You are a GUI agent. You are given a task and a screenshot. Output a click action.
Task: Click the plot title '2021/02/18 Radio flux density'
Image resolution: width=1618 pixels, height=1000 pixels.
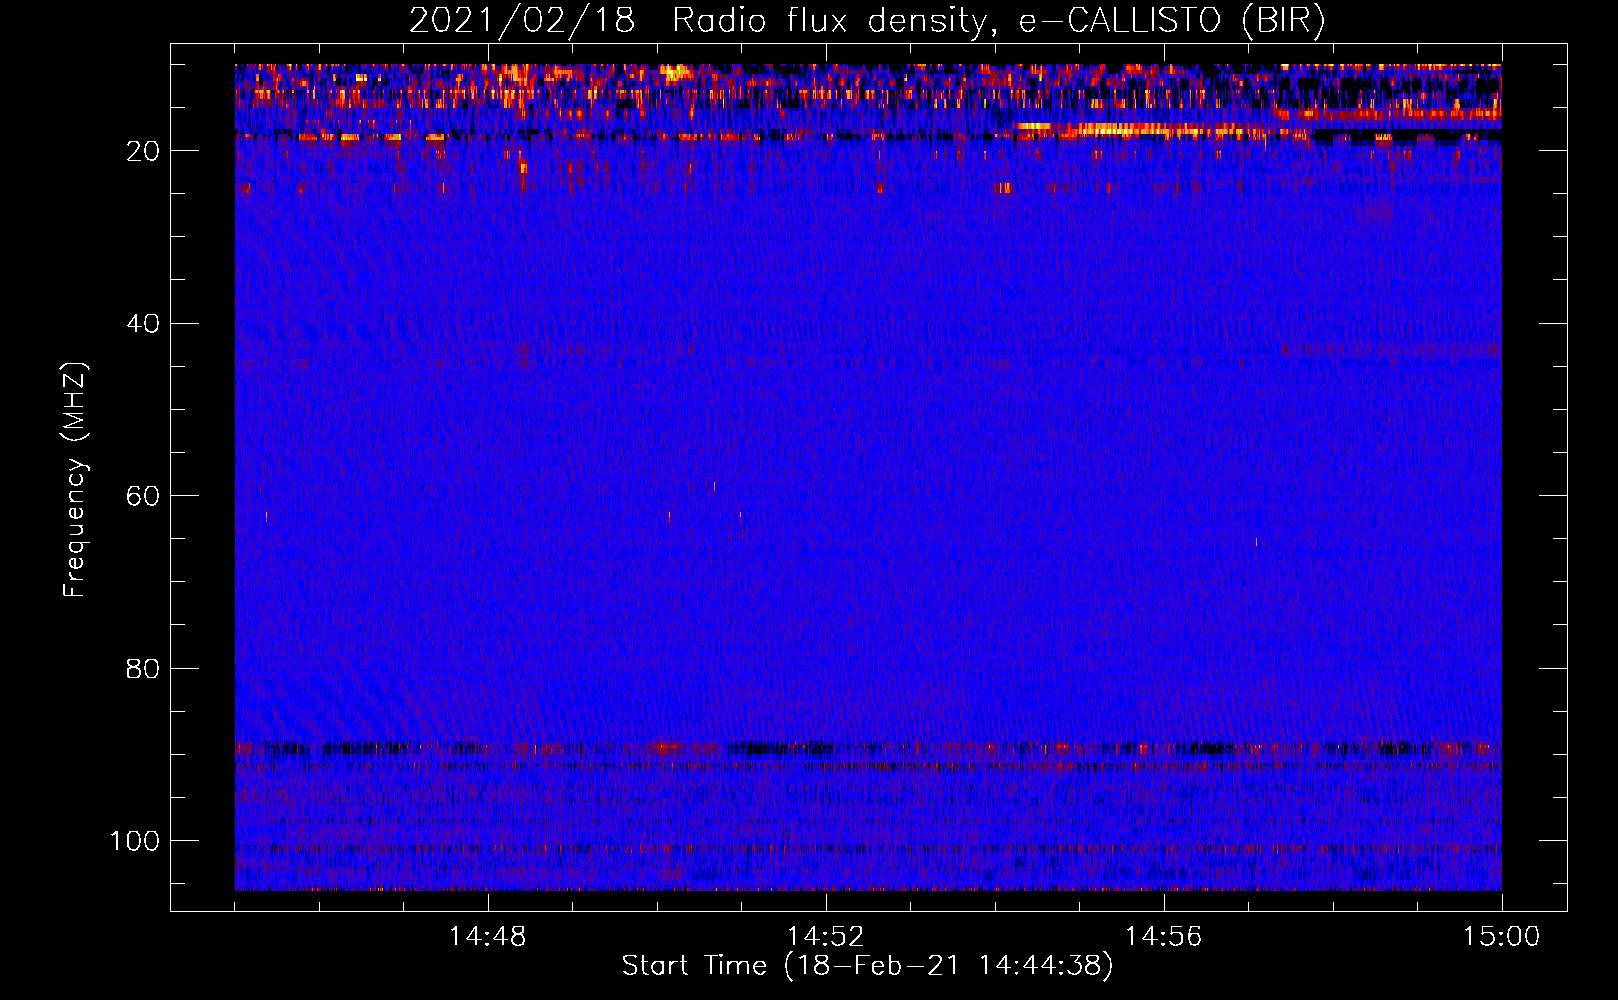tap(867, 21)
